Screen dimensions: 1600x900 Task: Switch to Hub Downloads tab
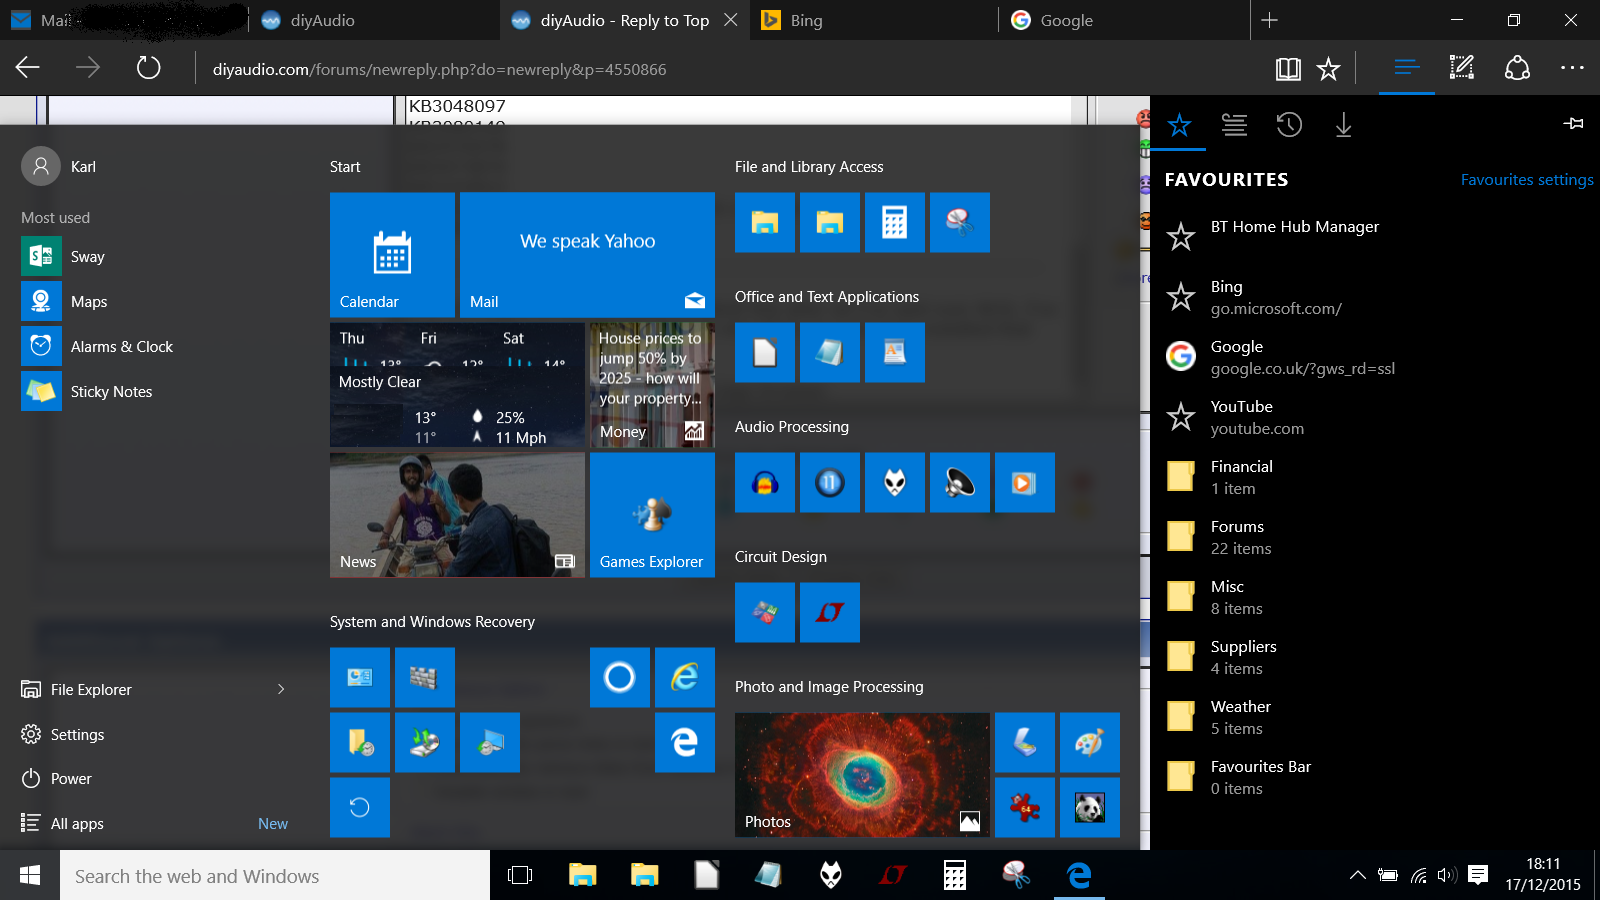[1343, 125]
